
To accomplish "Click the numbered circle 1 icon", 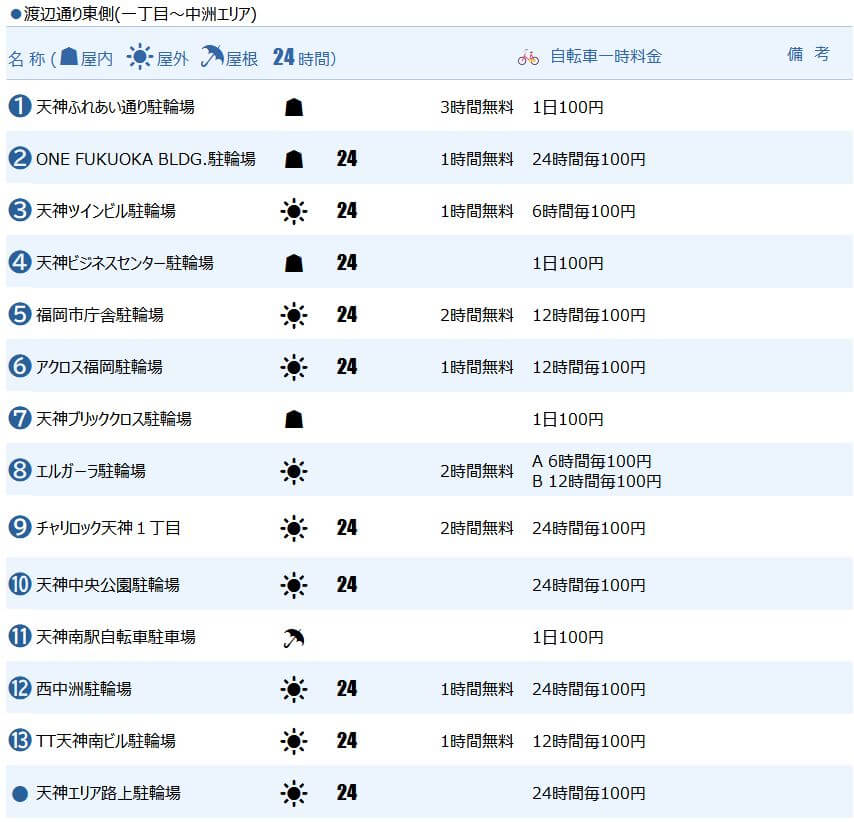I will (20, 106).
